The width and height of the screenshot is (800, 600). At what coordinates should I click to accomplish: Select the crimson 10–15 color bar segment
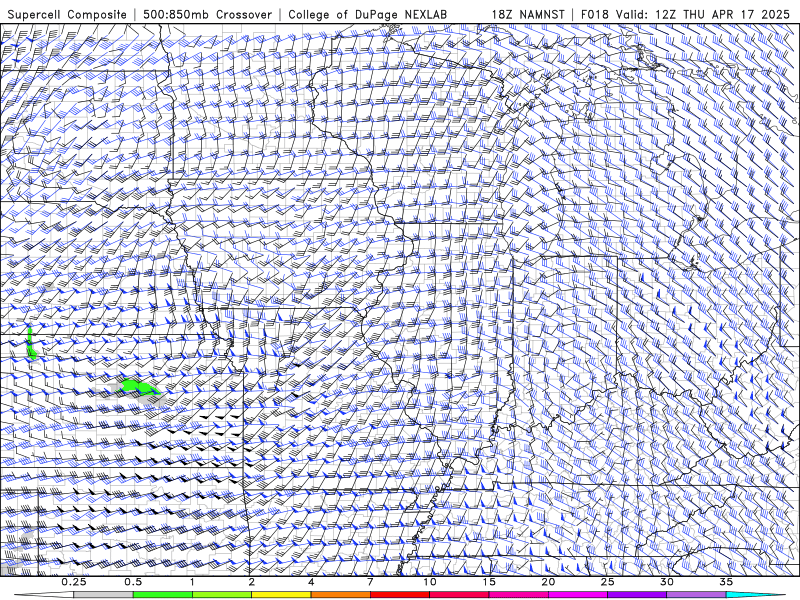pyautogui.click(x=459, y=595)
